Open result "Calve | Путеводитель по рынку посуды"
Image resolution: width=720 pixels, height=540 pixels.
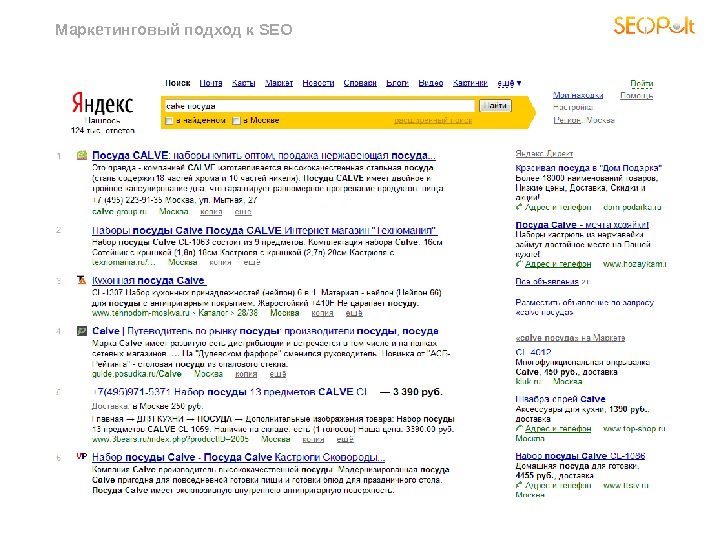[265, 331]
